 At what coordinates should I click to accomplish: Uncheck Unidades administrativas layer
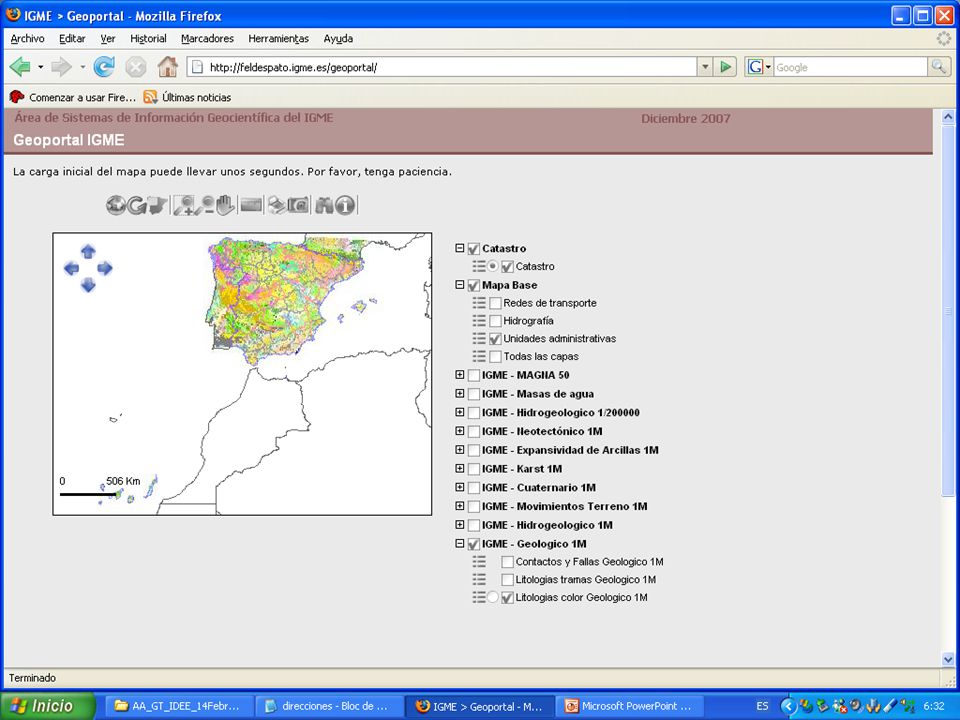click(495, 339)
